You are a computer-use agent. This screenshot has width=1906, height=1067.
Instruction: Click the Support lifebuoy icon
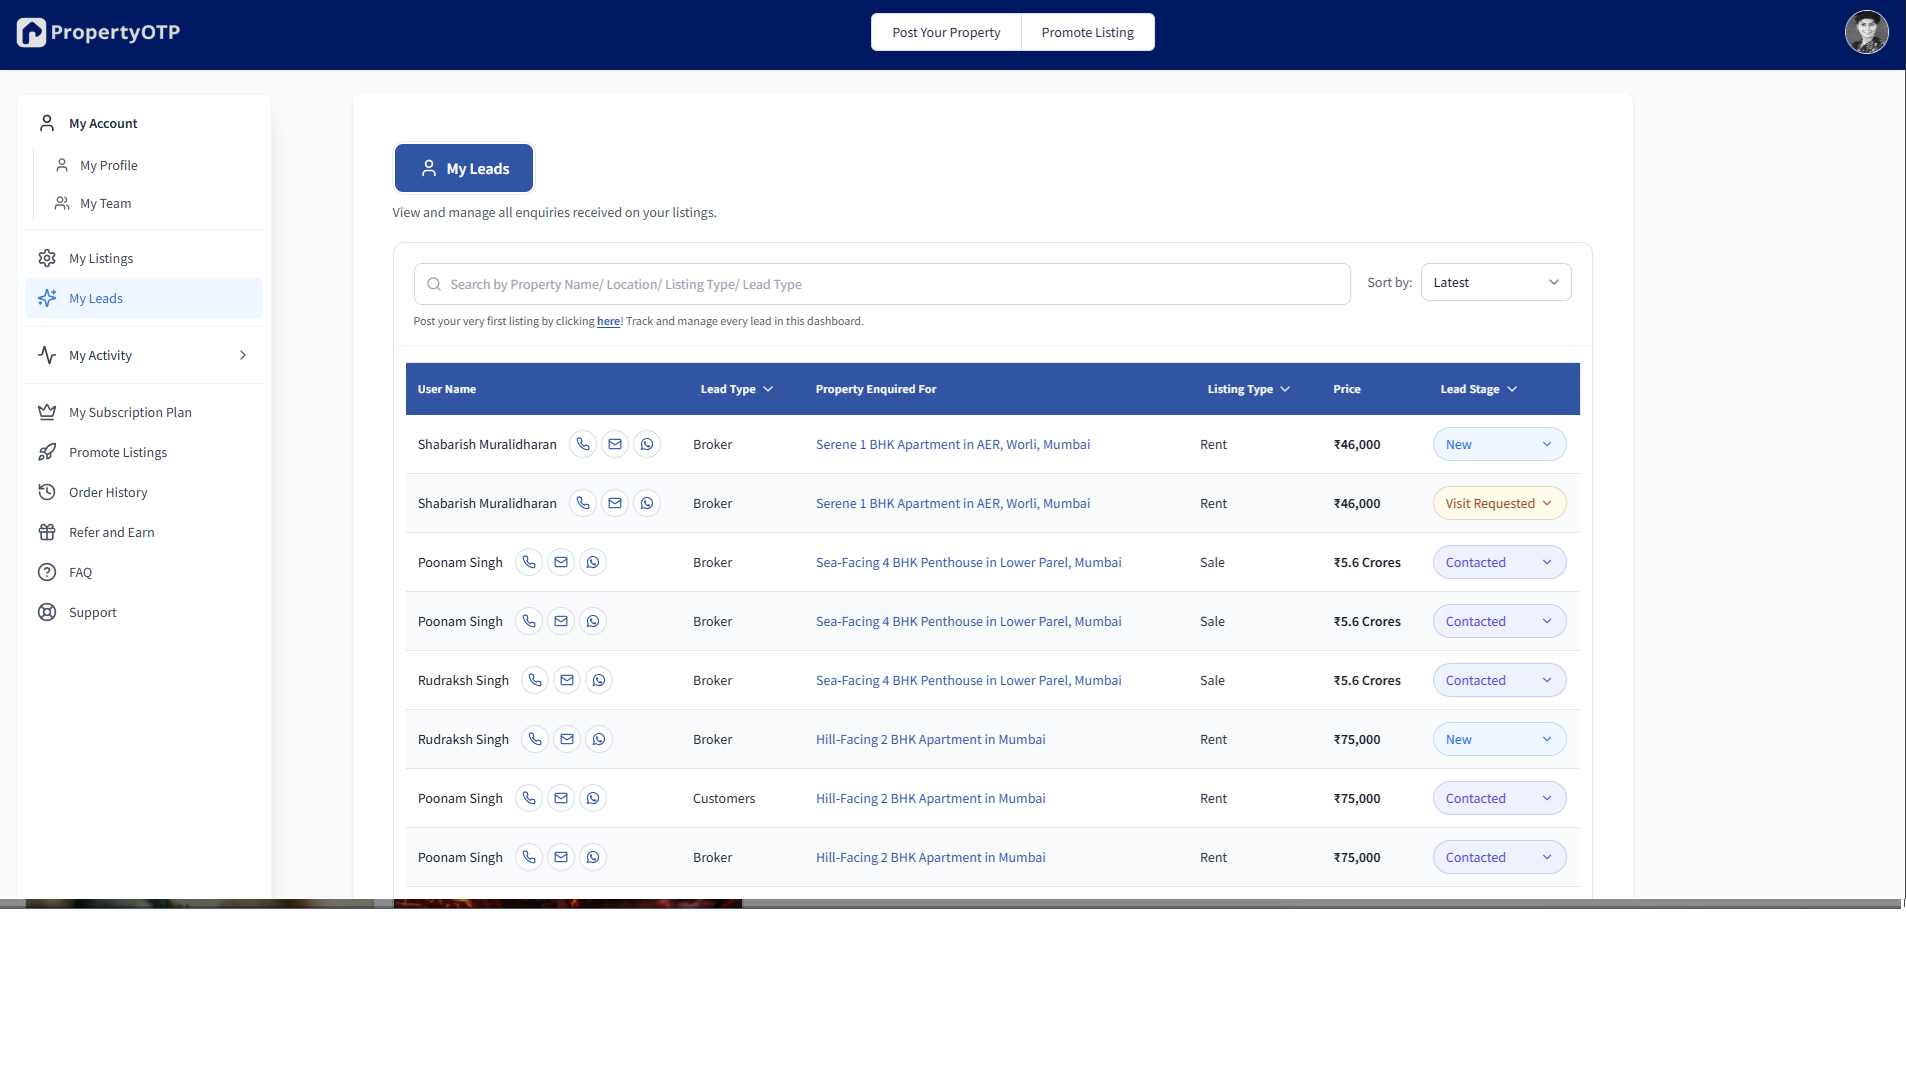point(47,612)
